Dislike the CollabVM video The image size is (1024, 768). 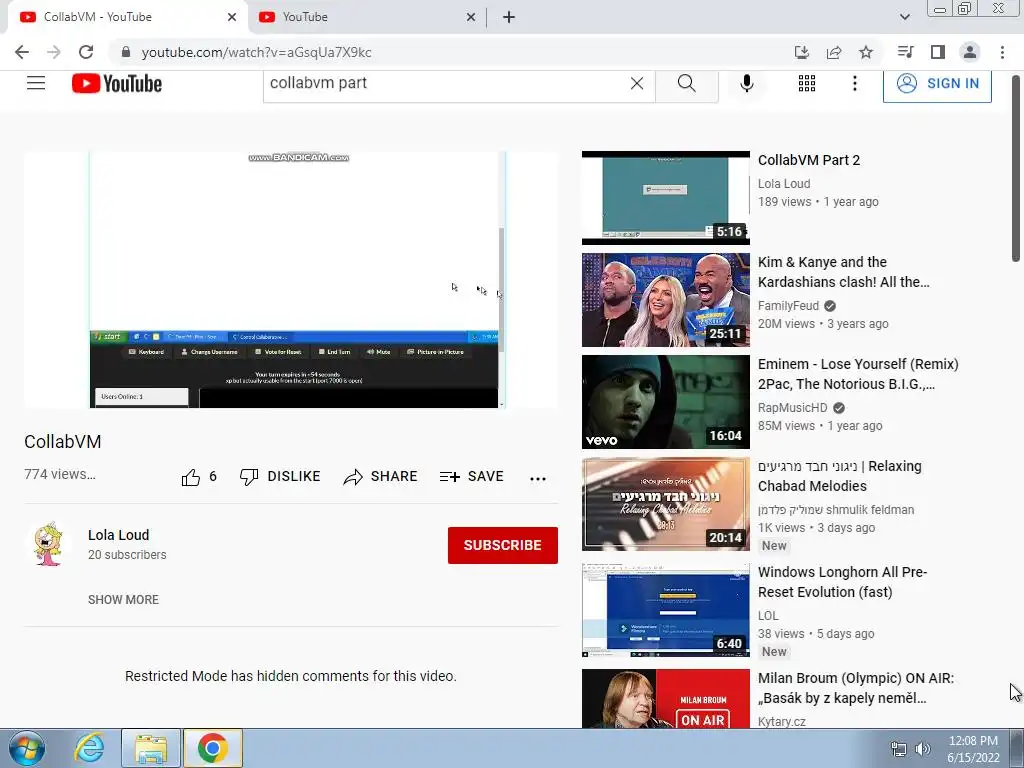coord(280,477)
